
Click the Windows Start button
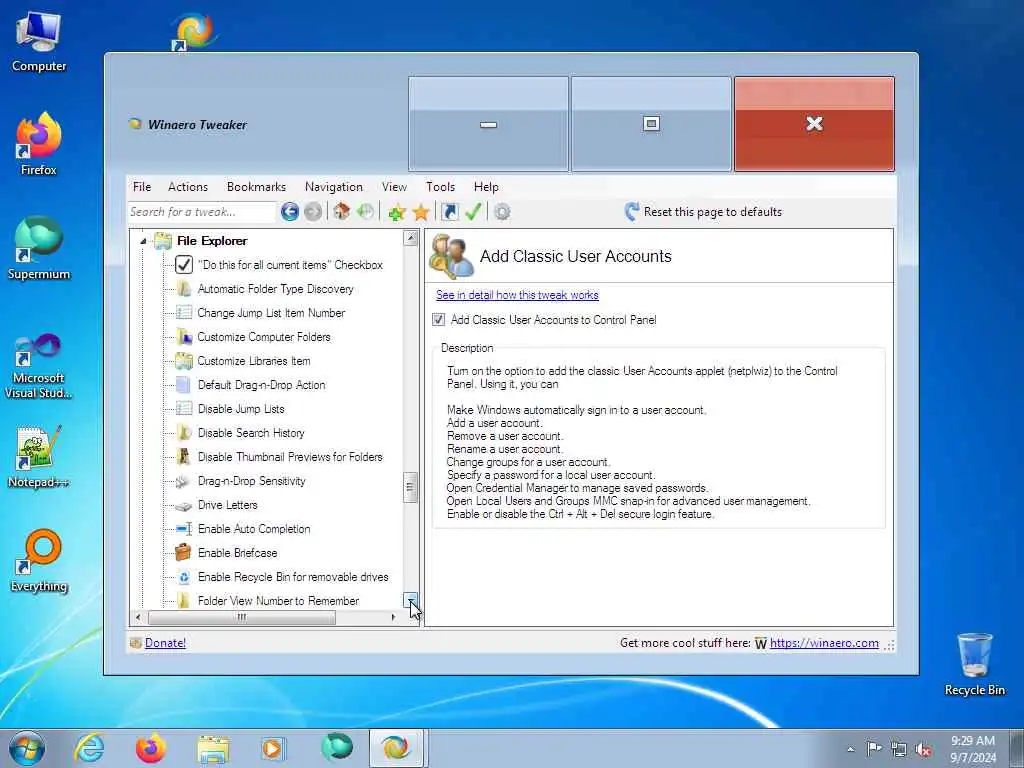point(27,748)
